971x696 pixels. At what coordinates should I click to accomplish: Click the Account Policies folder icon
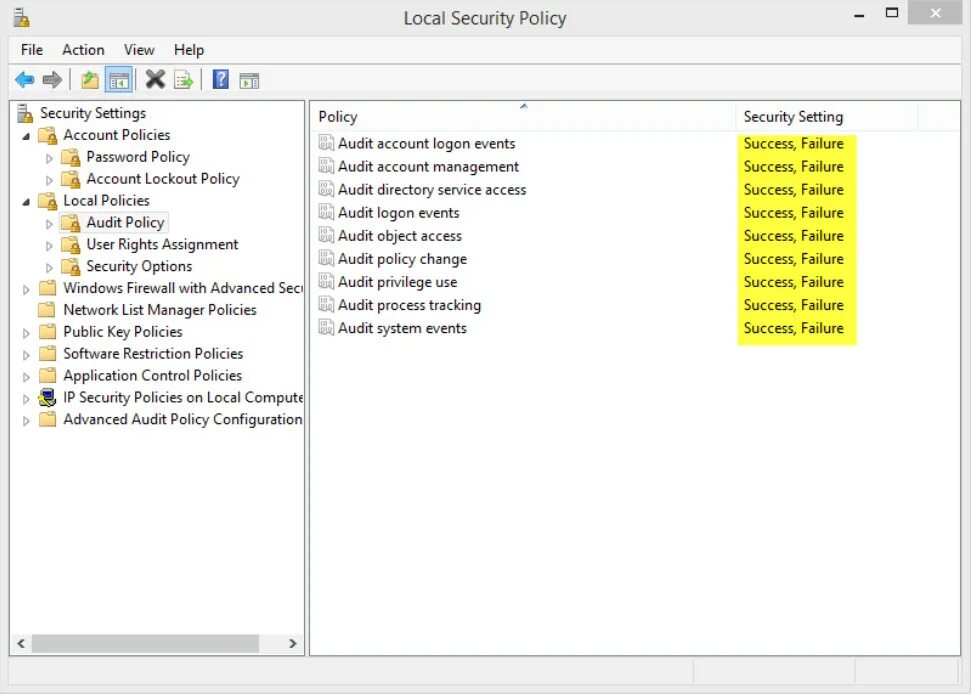(48, 135)
